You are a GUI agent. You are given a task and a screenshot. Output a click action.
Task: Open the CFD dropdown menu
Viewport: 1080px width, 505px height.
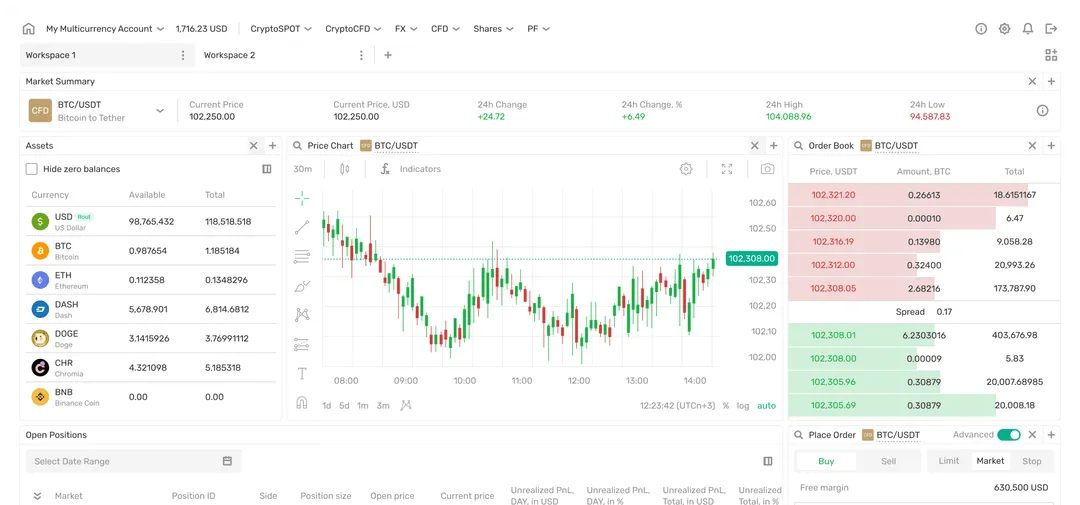[x=446, y=29]
